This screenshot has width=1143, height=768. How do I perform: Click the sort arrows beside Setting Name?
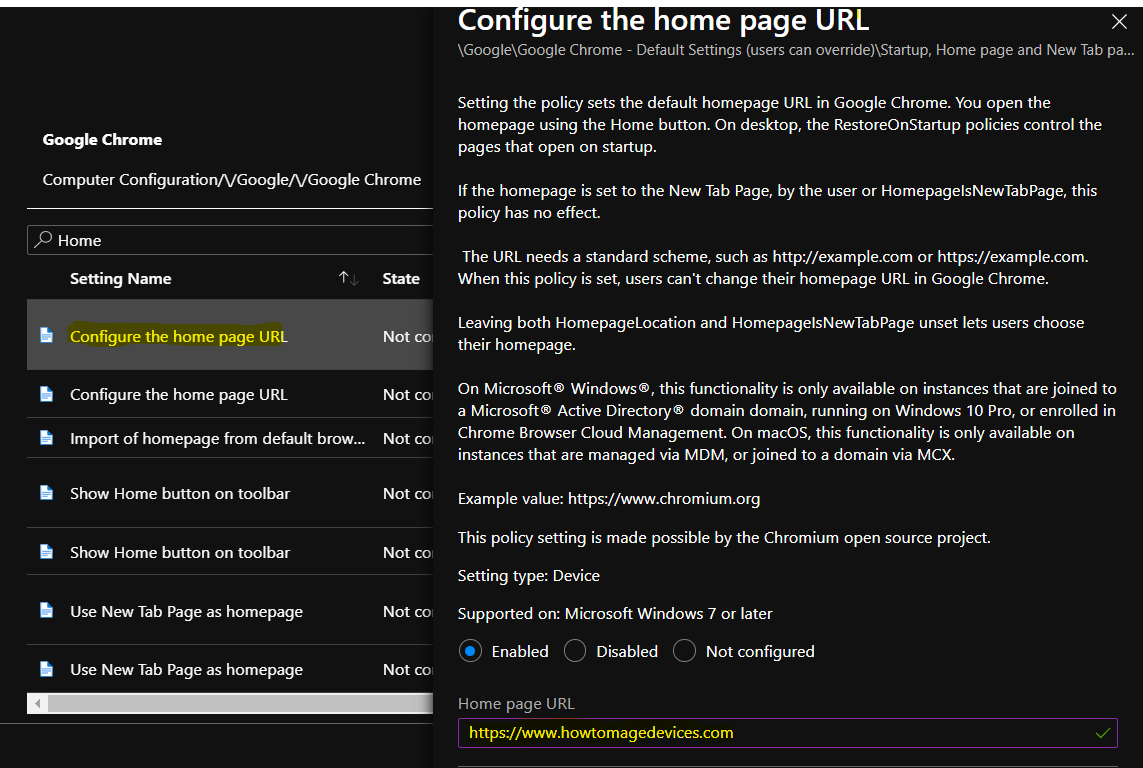pyautogui.click(x=348, y=278)
